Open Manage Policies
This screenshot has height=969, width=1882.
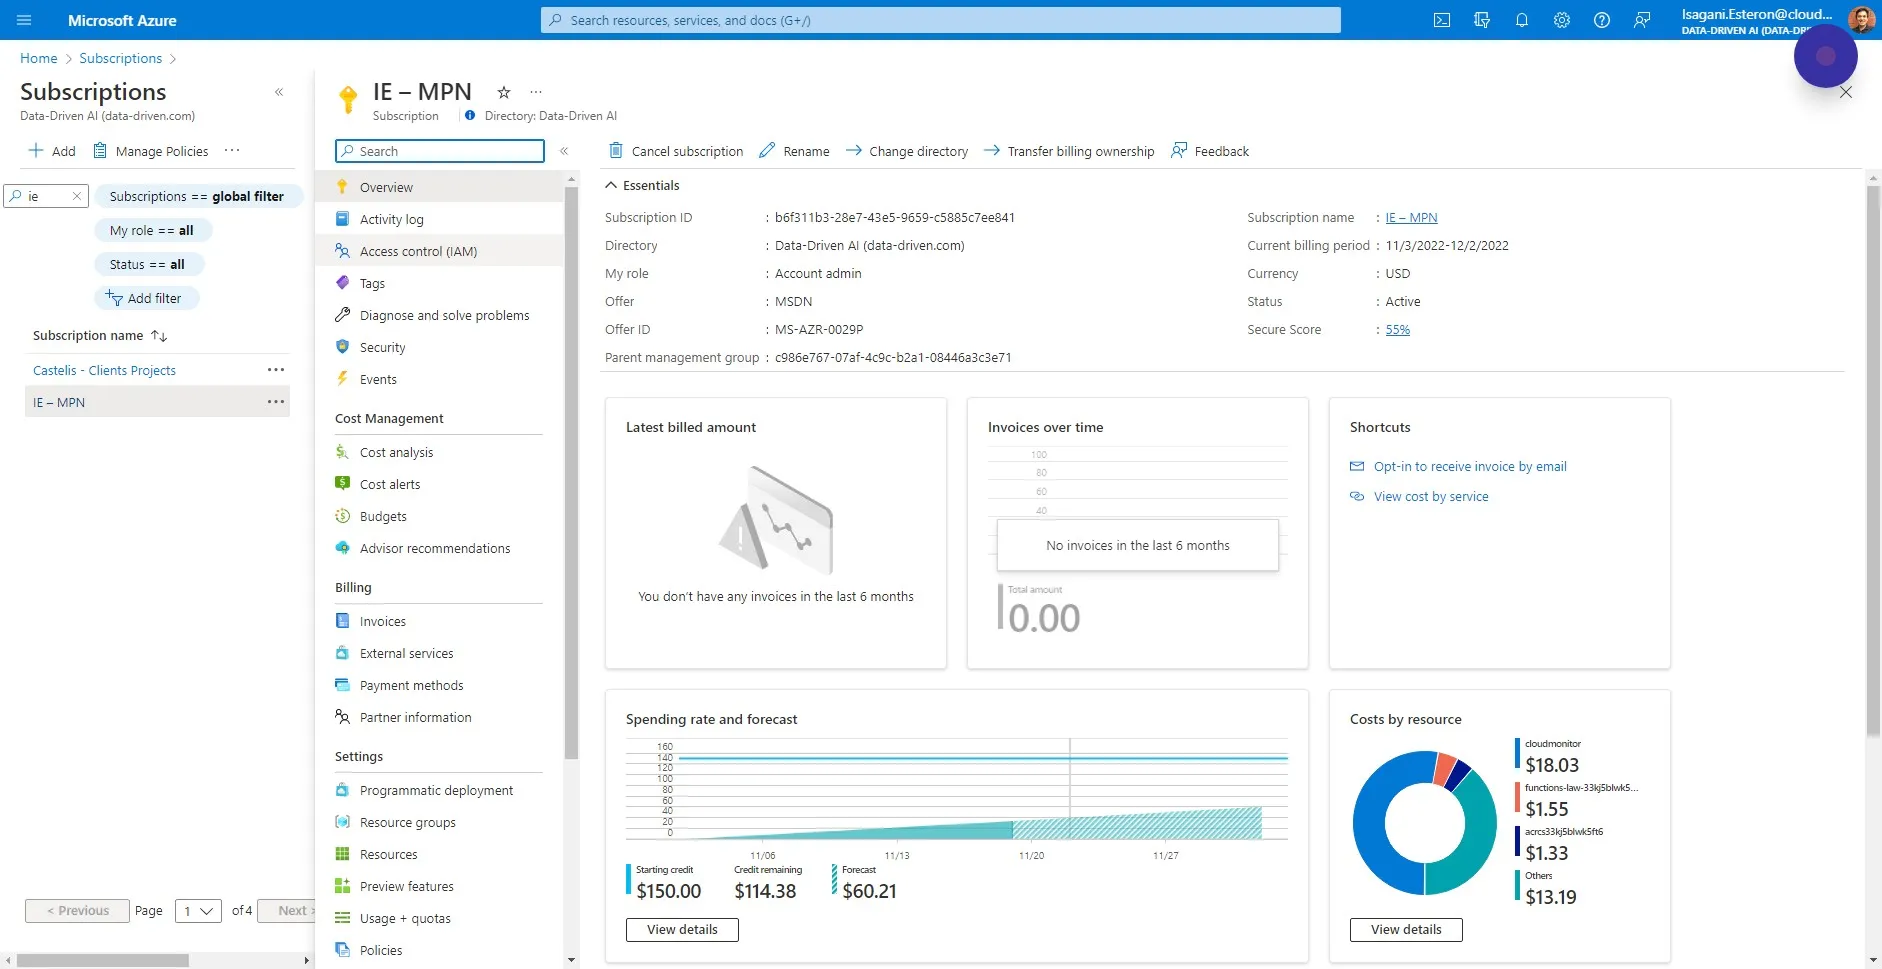[x=151, y=151]
